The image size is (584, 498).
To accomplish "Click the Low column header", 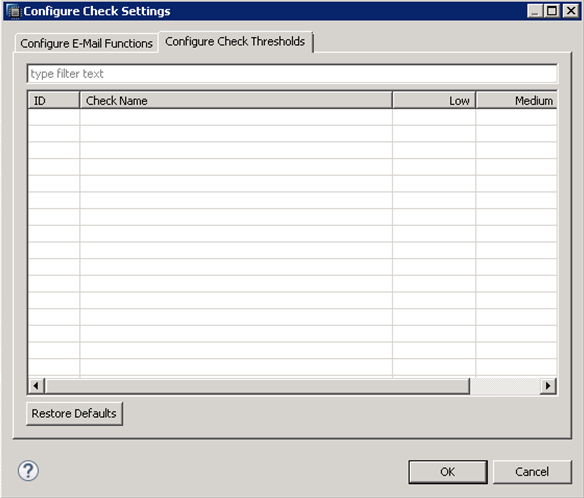I will [x=434, y=101].
